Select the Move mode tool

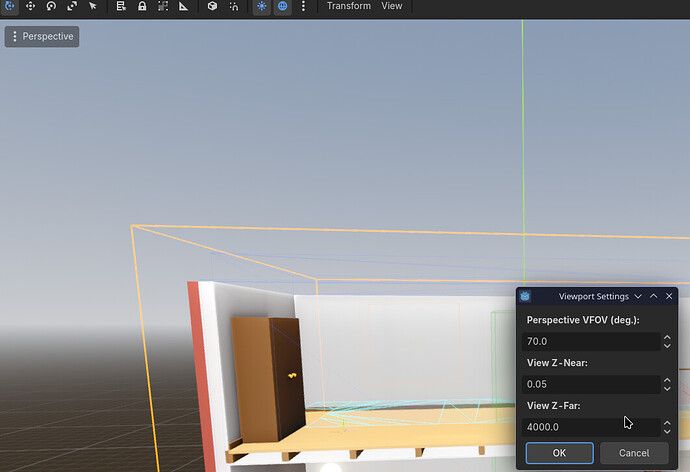click(x=29, y=6)
